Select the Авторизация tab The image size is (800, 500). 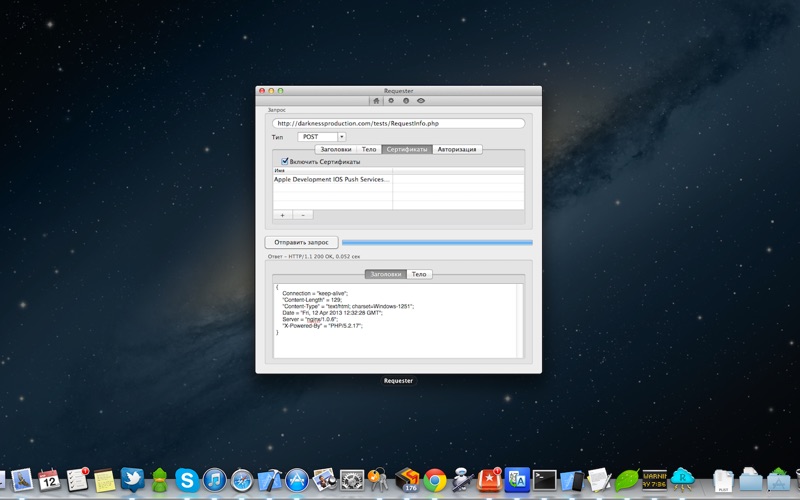[457, 149]
